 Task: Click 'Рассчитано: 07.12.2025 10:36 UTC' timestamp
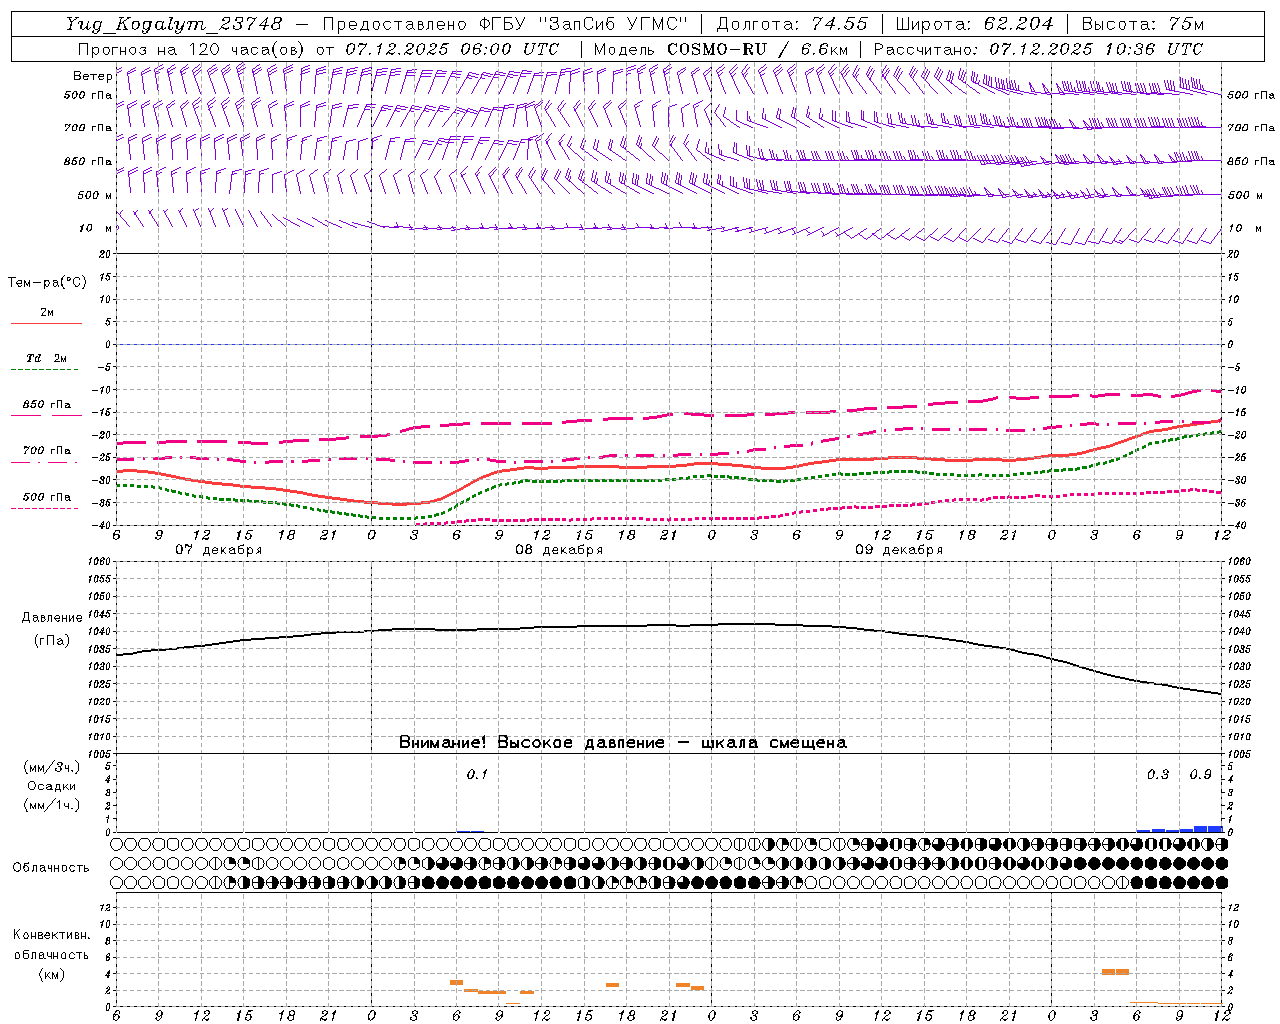click(x=1038, y=49)
